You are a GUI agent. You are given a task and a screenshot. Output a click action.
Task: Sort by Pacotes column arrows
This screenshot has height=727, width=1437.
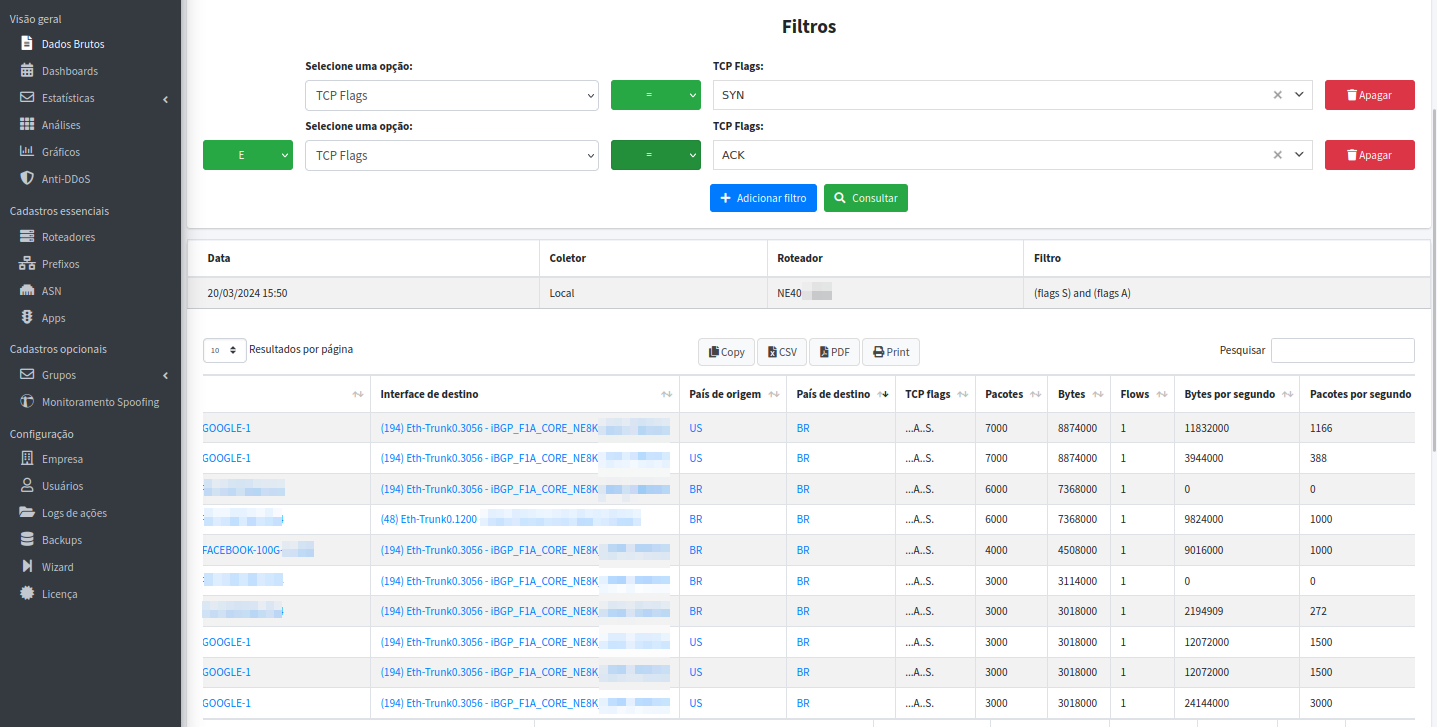tap(1036, 395)
